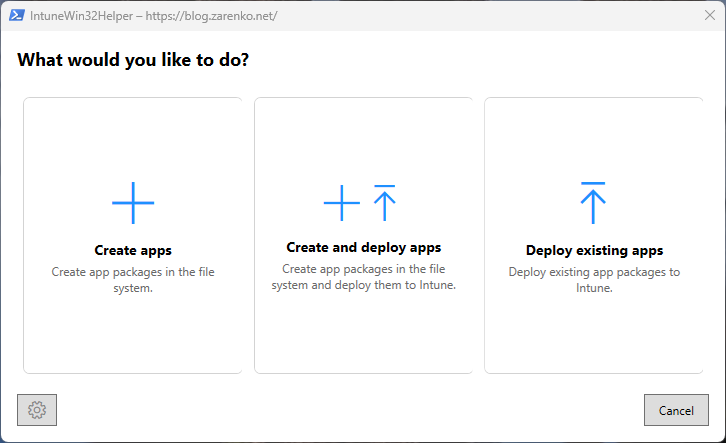Click description mentioning "deploy them to Intune"
This screenshot has width=726, height=443.
pos(363,276)
